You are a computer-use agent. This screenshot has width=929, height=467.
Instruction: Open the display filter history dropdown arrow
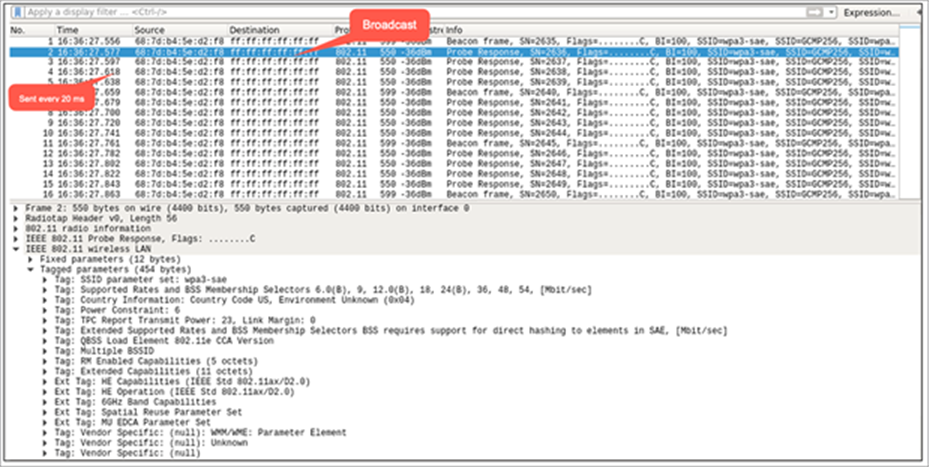(x=832, y=12)
